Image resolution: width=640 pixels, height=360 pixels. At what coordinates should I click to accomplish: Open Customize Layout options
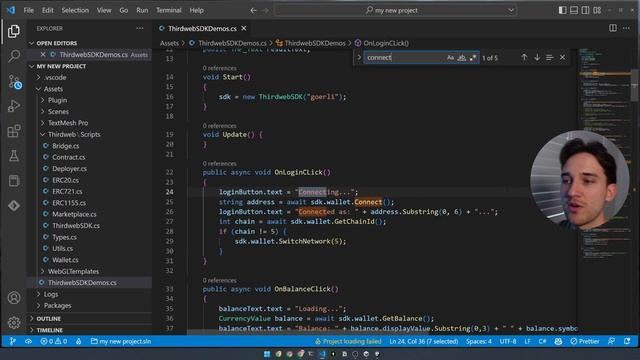point(597,10)
